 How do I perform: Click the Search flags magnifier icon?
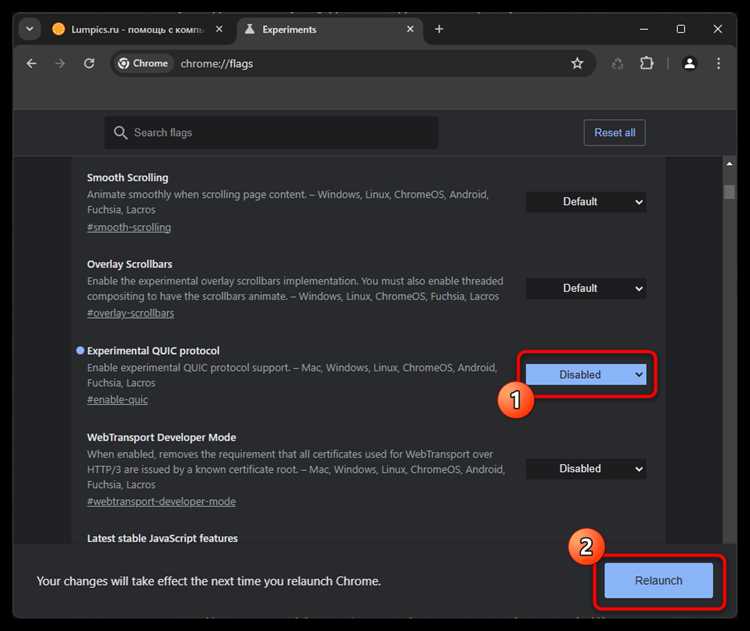[x=121, y=133]
